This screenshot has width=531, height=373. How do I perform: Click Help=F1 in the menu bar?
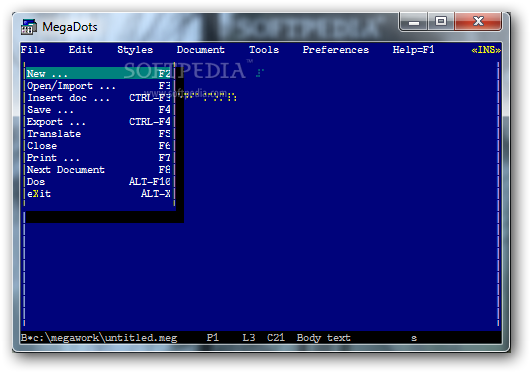click(x=413, y=50)
